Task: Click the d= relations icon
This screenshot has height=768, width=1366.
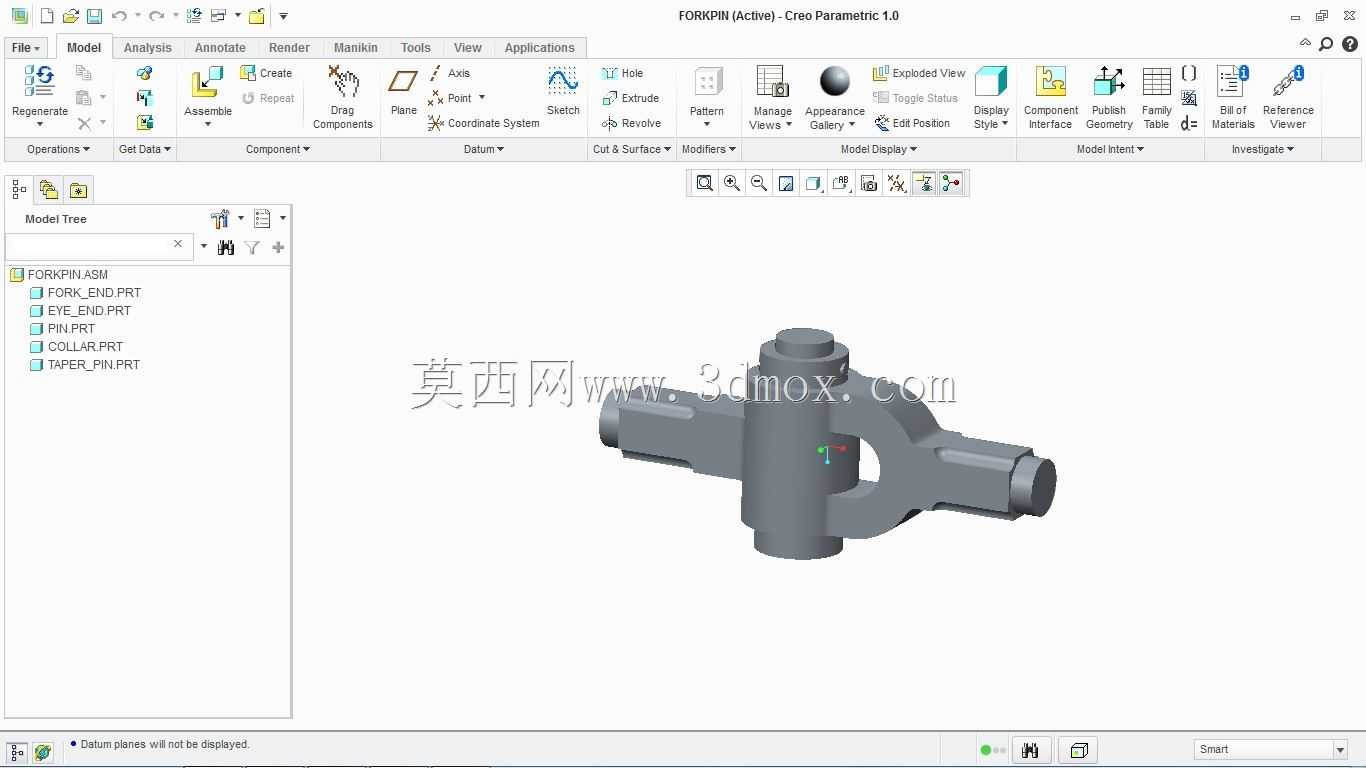Action: 1189,123
